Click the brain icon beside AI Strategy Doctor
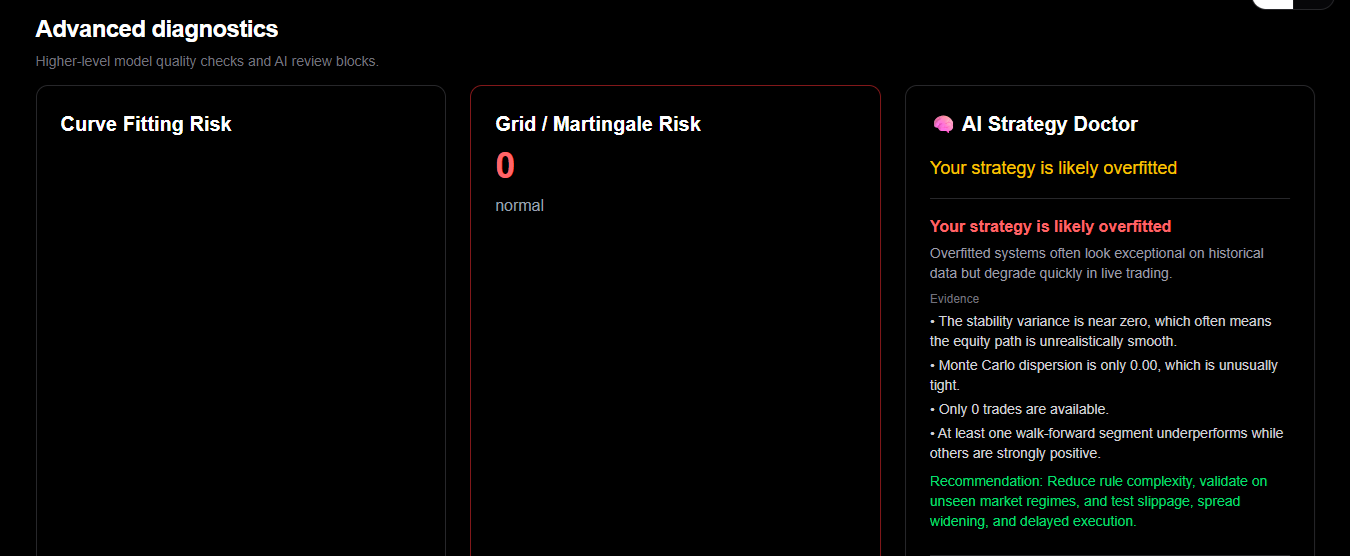The width and height of the screenshot is (1350, 556). 942,124
